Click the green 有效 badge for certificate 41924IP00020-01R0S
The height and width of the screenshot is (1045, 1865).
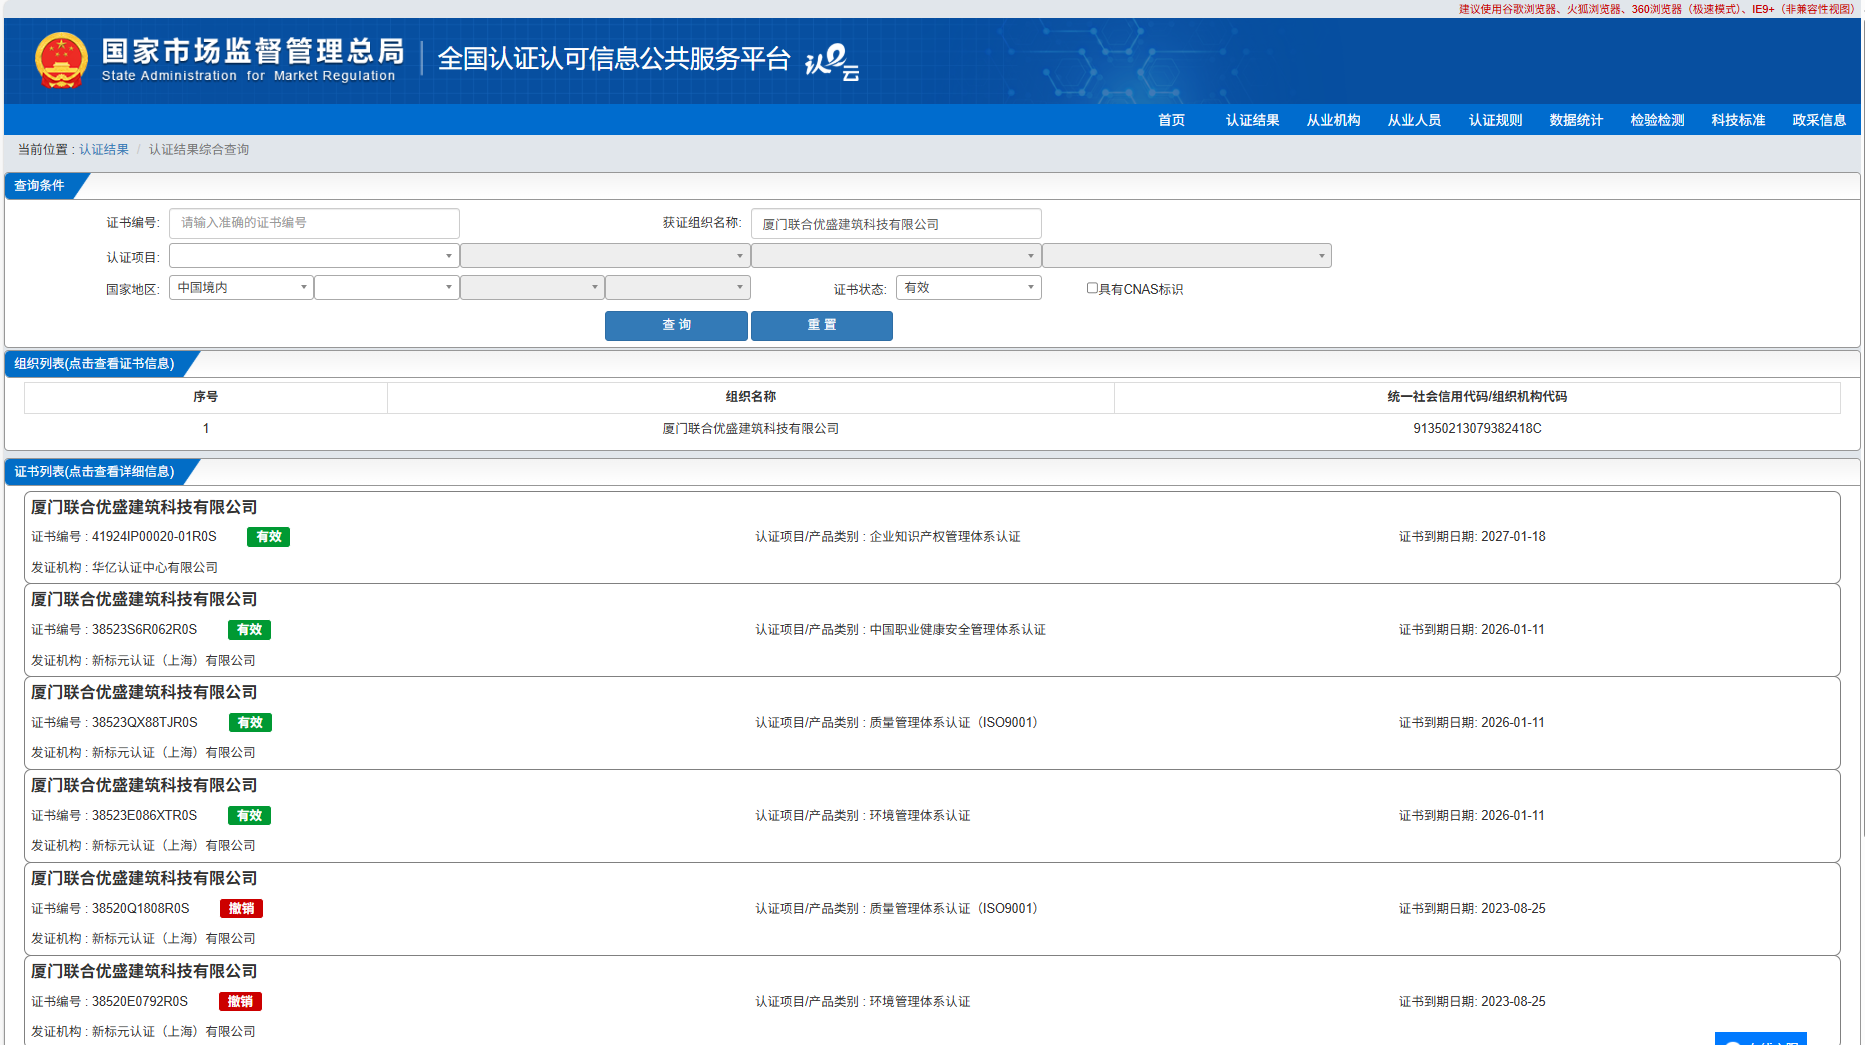tap(268, 537)
